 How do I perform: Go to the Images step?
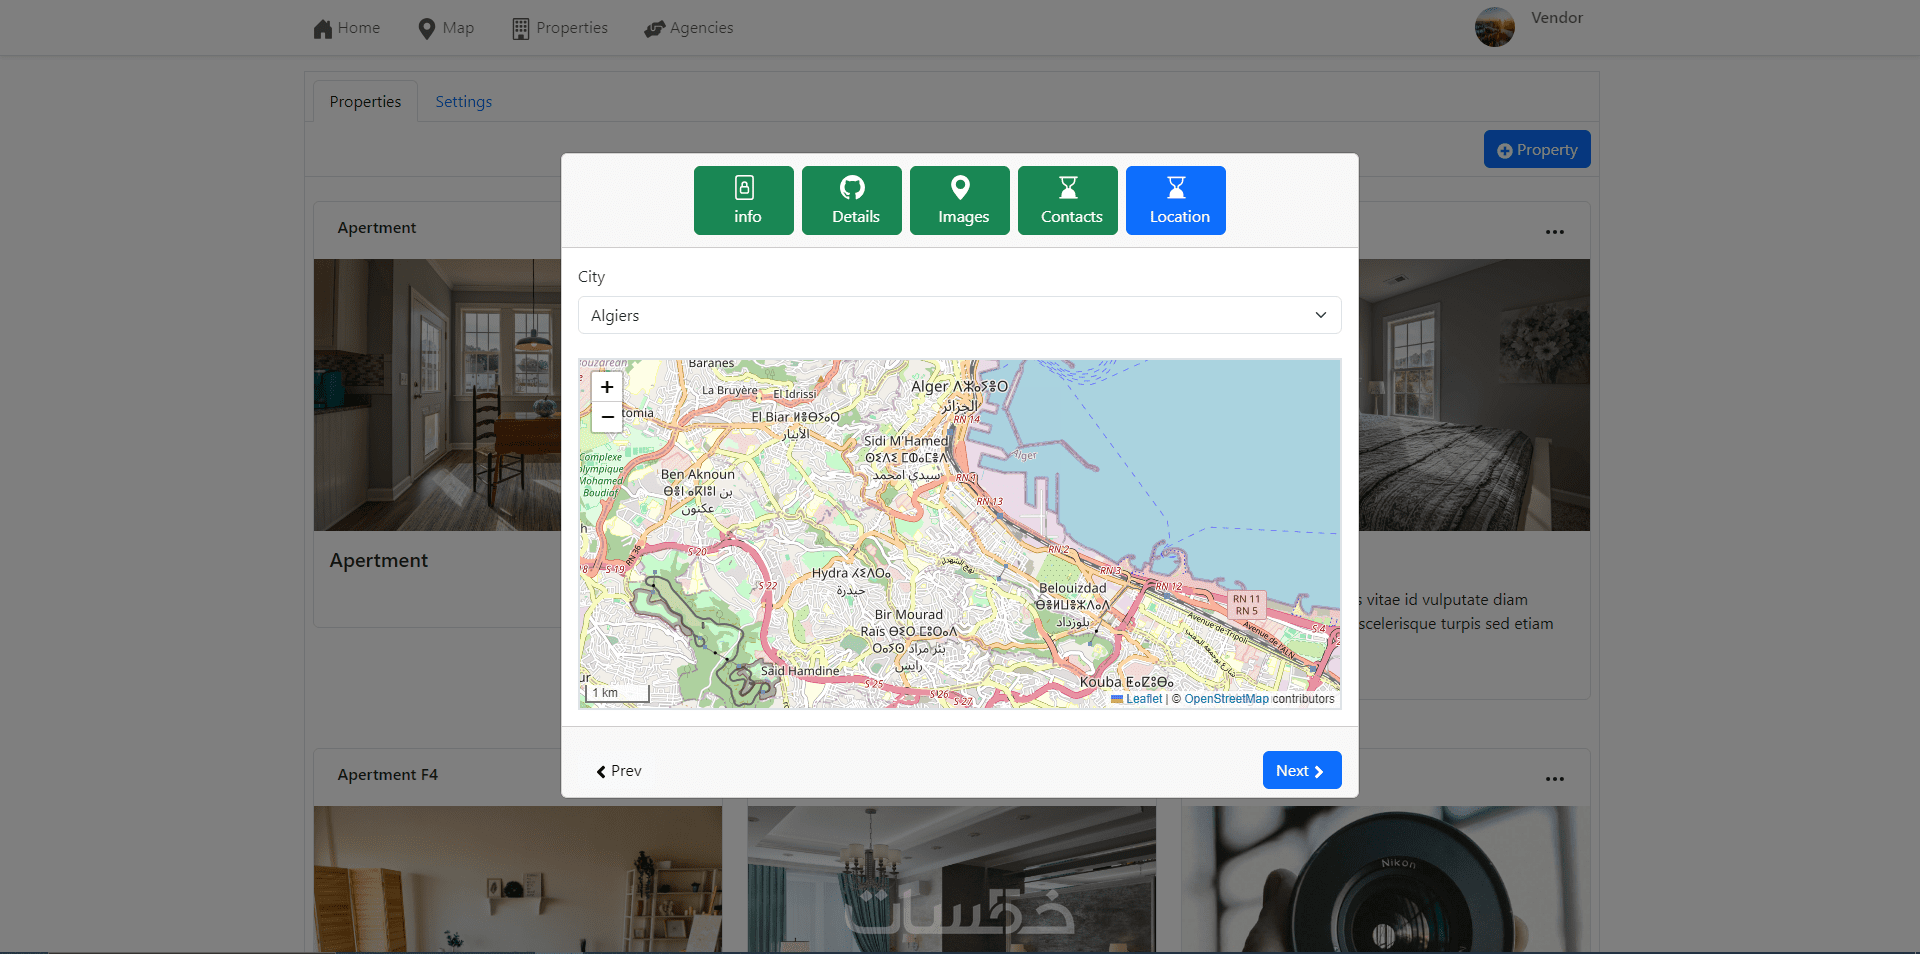coord(960,200)
